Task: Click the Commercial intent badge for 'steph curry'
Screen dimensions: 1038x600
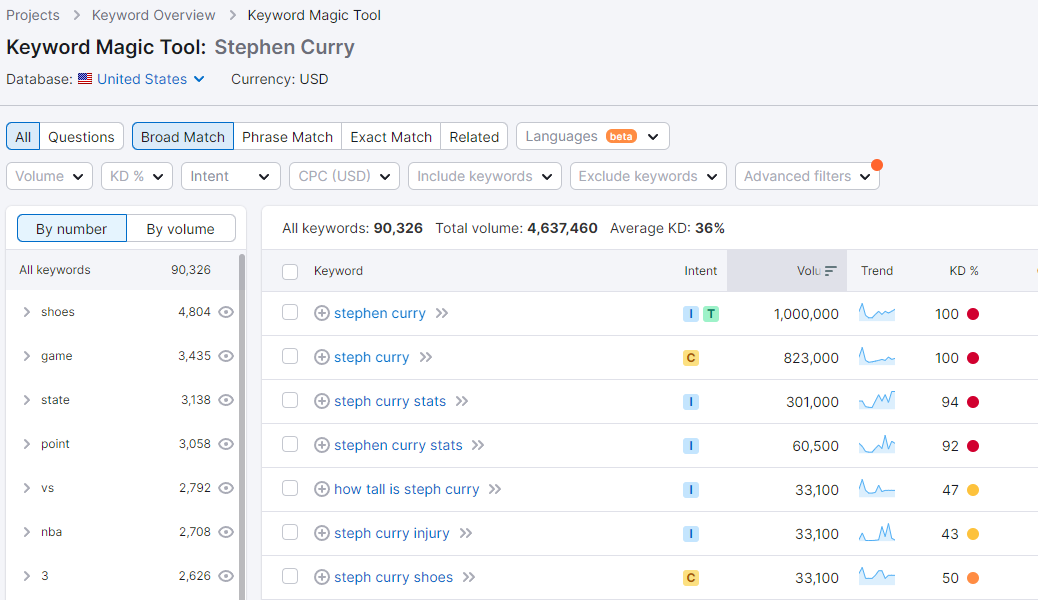Action: tap(691, 358)
